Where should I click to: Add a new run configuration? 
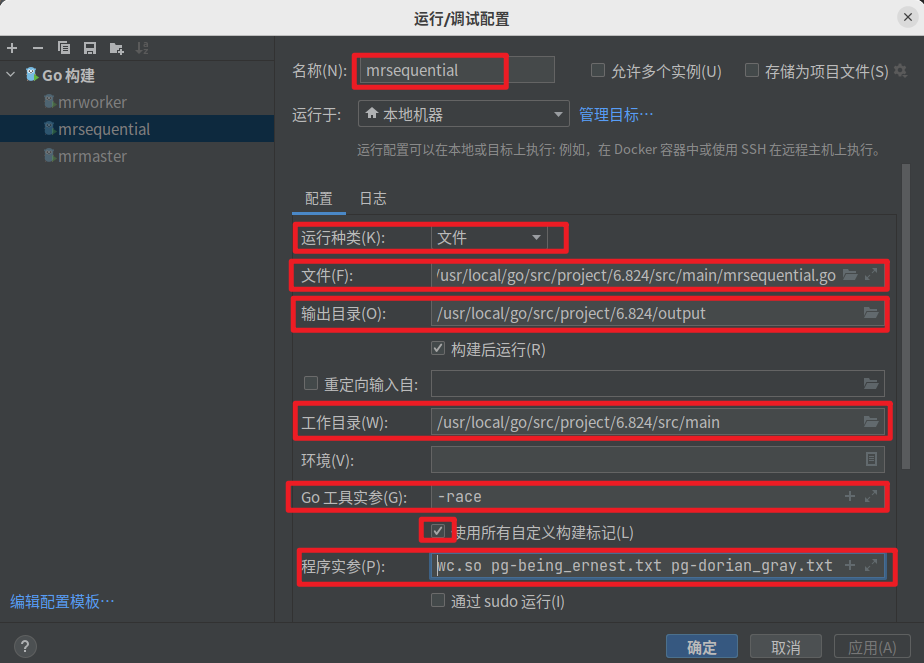click(12, 47)
